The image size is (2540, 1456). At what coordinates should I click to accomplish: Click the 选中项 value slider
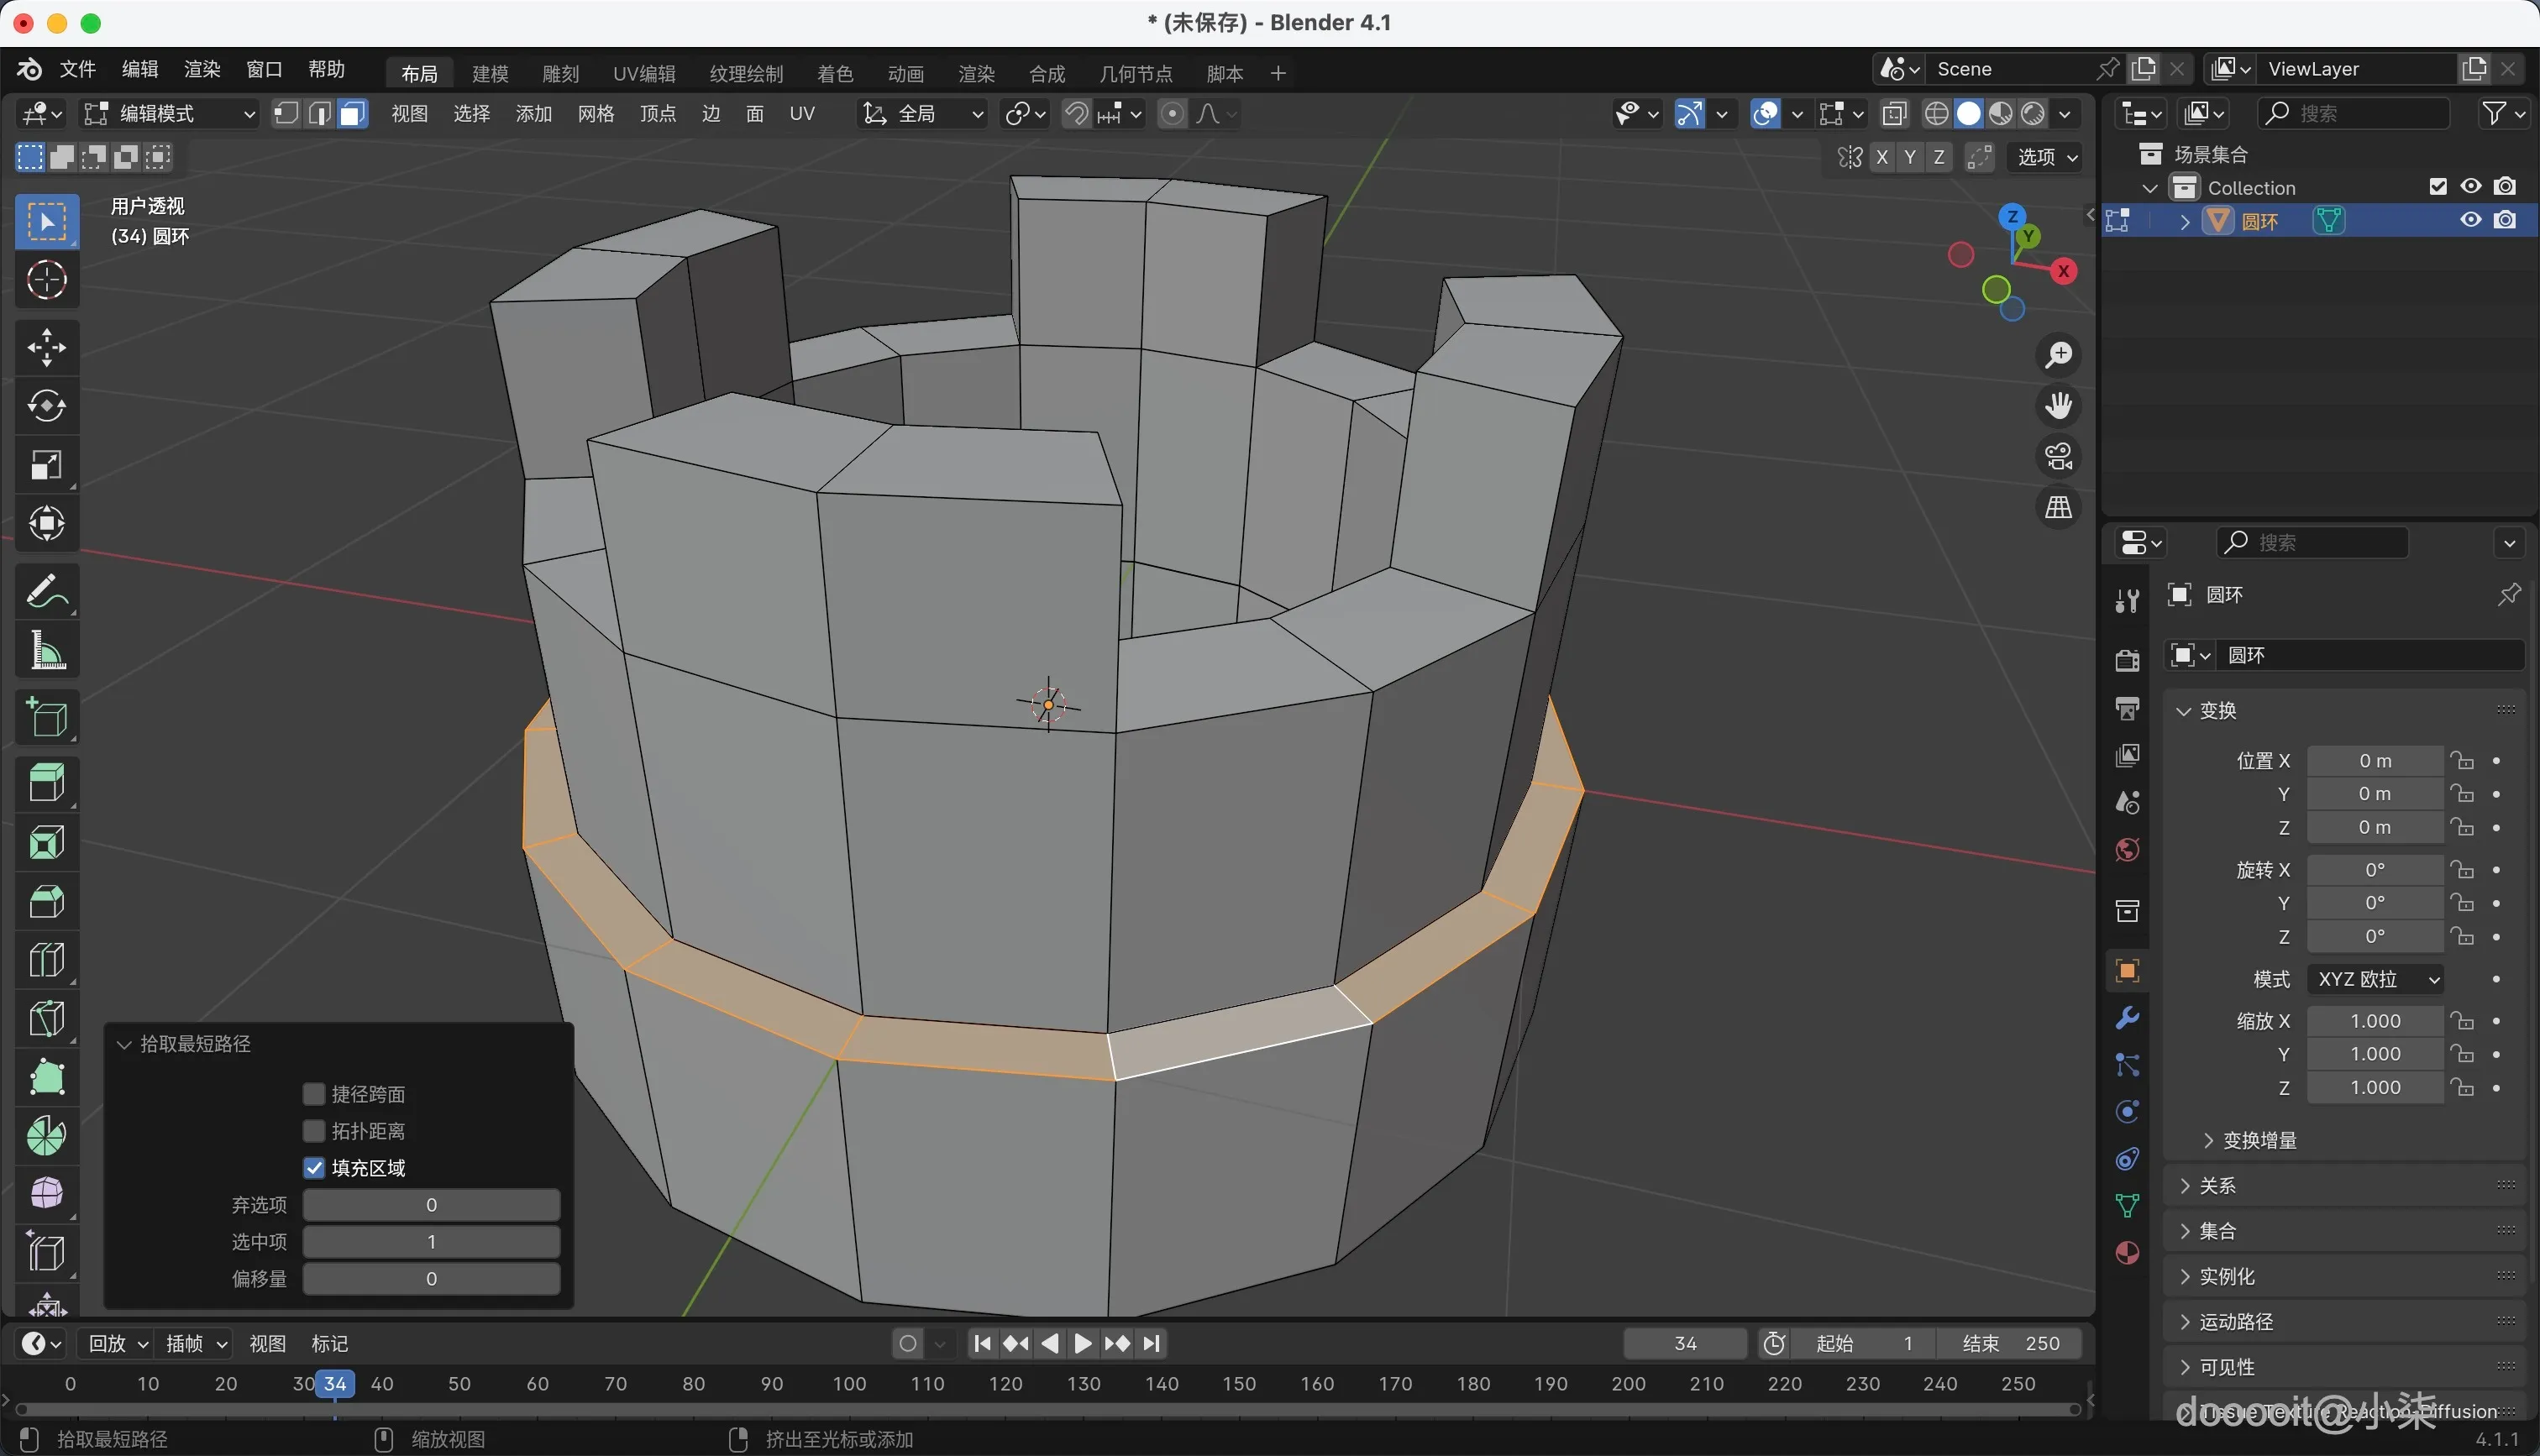click(431, 1242)
